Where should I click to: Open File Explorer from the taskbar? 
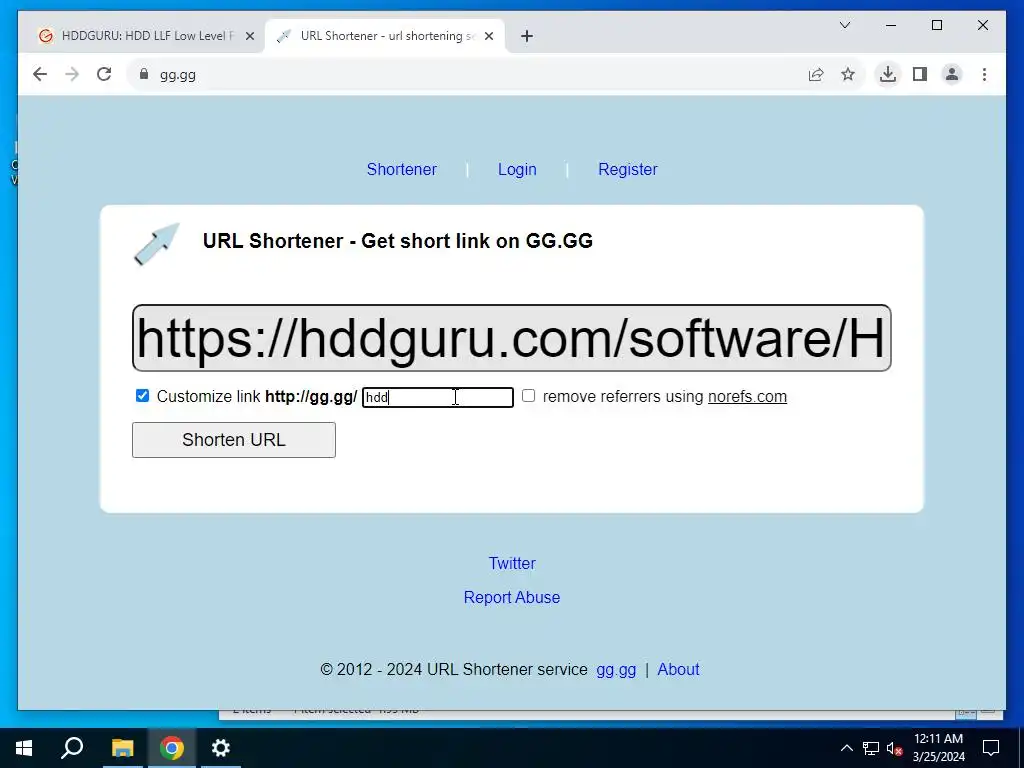pos(122,748)
